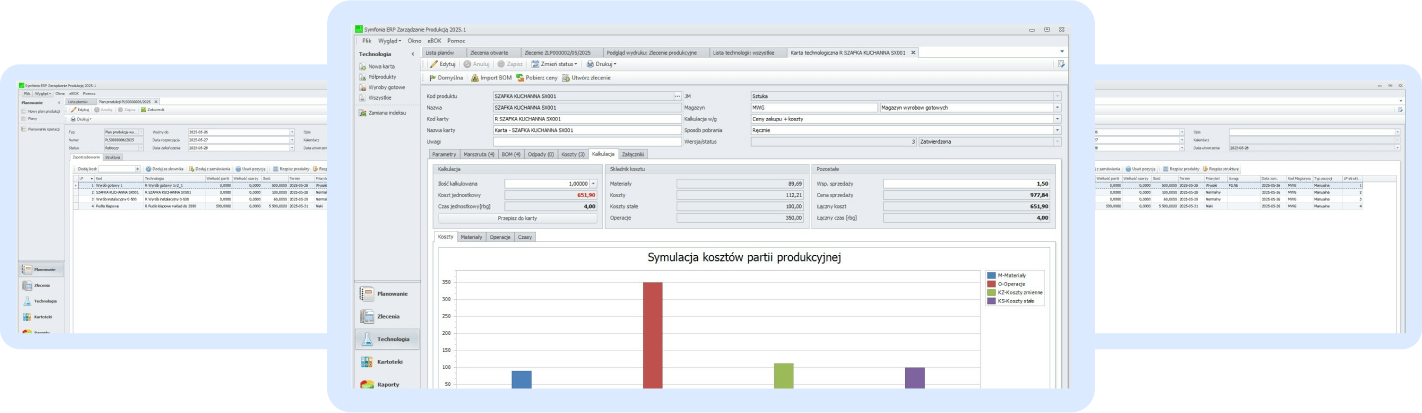Click the Utwórz zlecenie toolbar icon
The height and width of the screenshot is (413, 1422).
[566, 77]
